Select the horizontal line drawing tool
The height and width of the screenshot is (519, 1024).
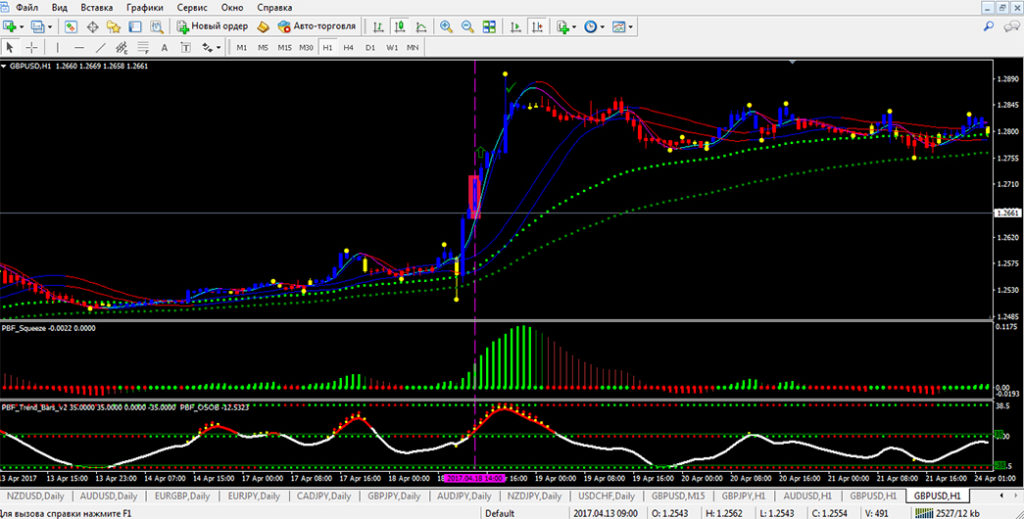[x=79, y=48]
